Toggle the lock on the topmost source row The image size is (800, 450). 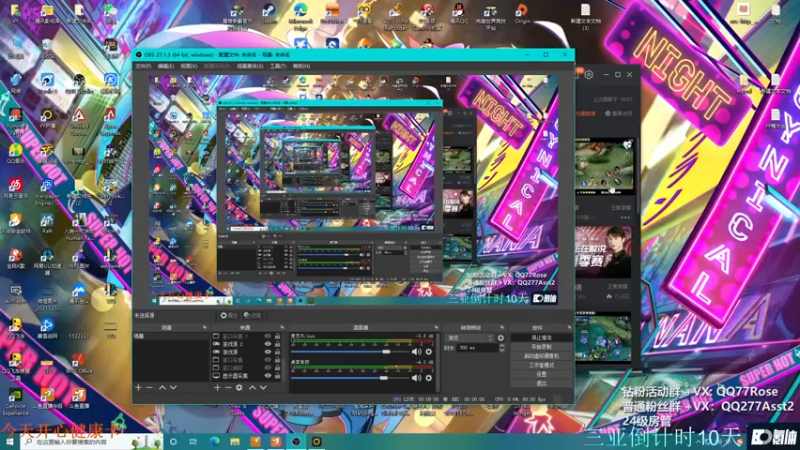pyautogui.click(x=278, y=336)
